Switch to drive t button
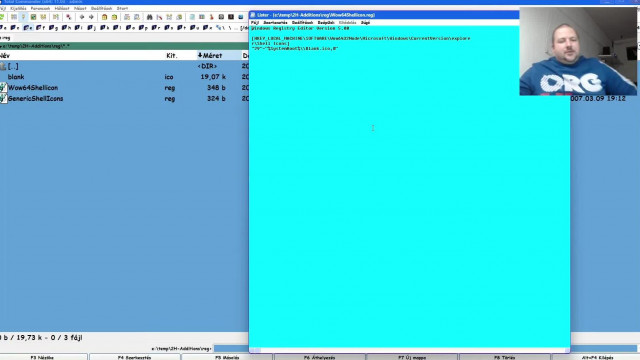 182,28
